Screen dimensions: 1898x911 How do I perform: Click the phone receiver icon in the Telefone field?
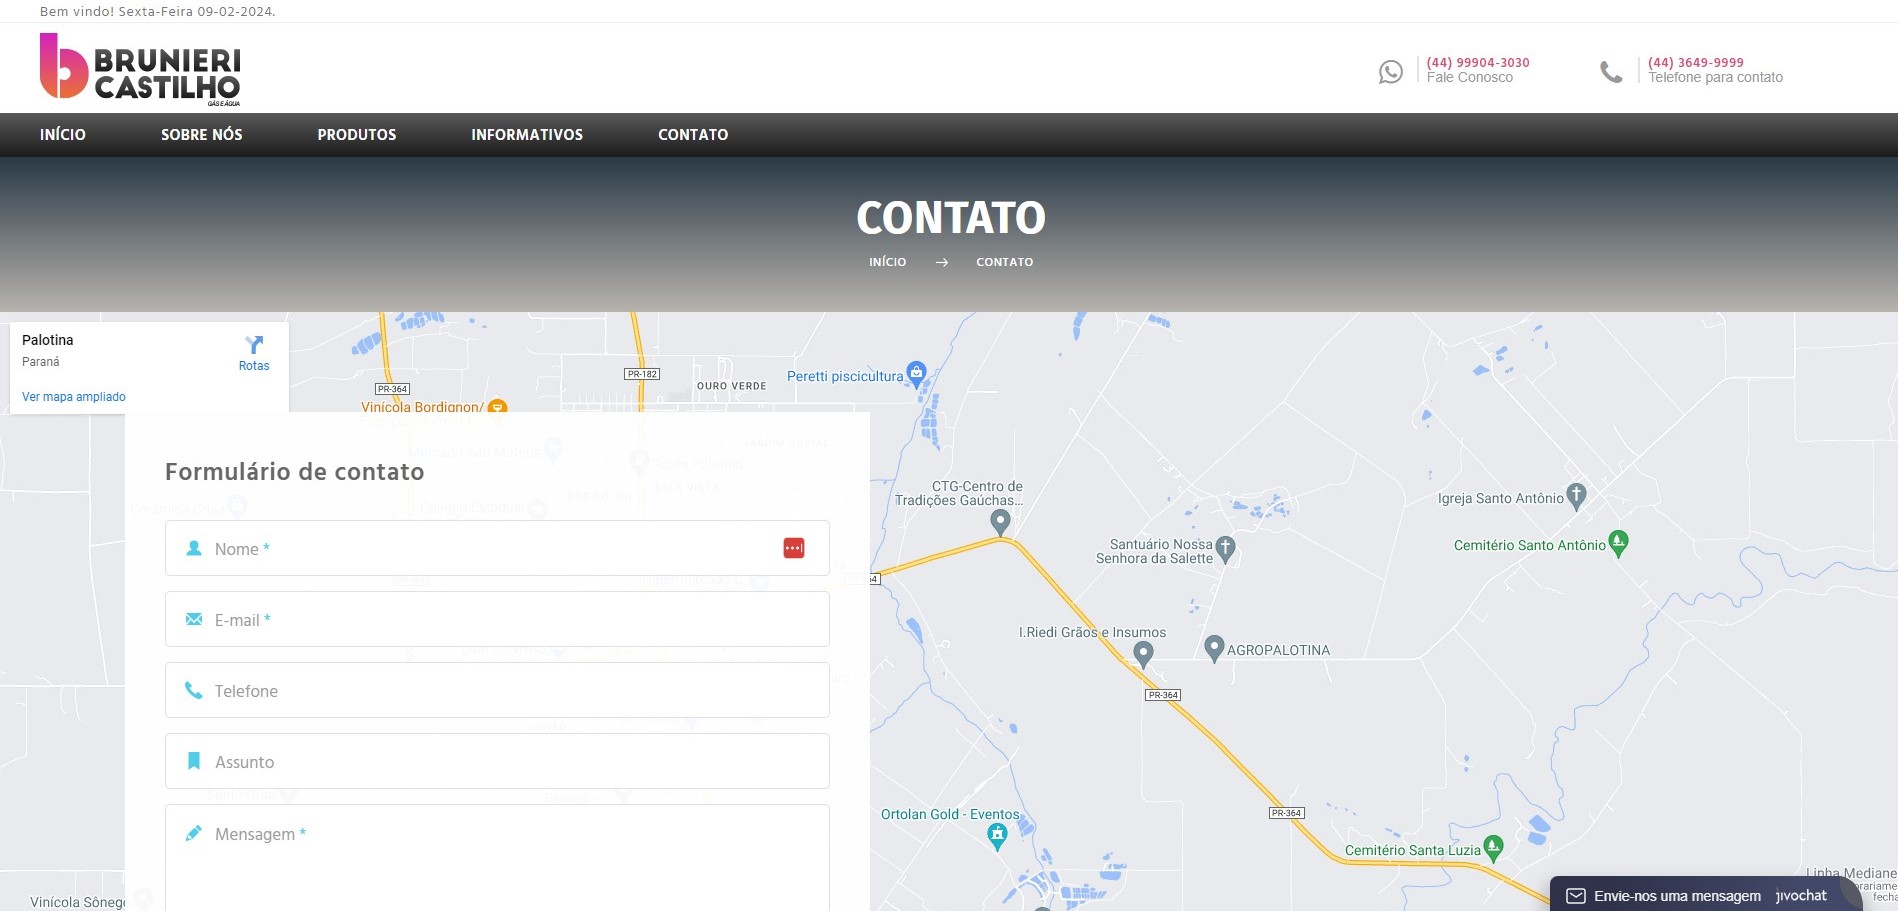coord(192,690)
